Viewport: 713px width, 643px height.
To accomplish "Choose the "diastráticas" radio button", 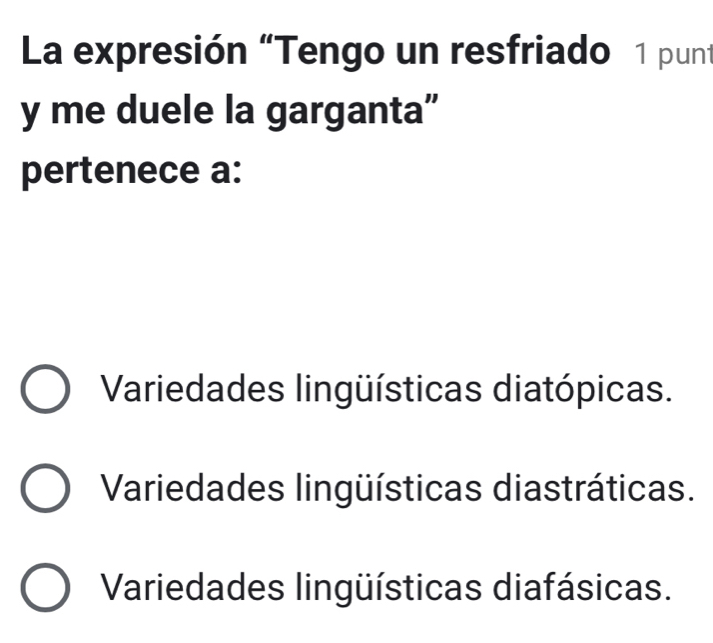I will [x=46, y=491].
